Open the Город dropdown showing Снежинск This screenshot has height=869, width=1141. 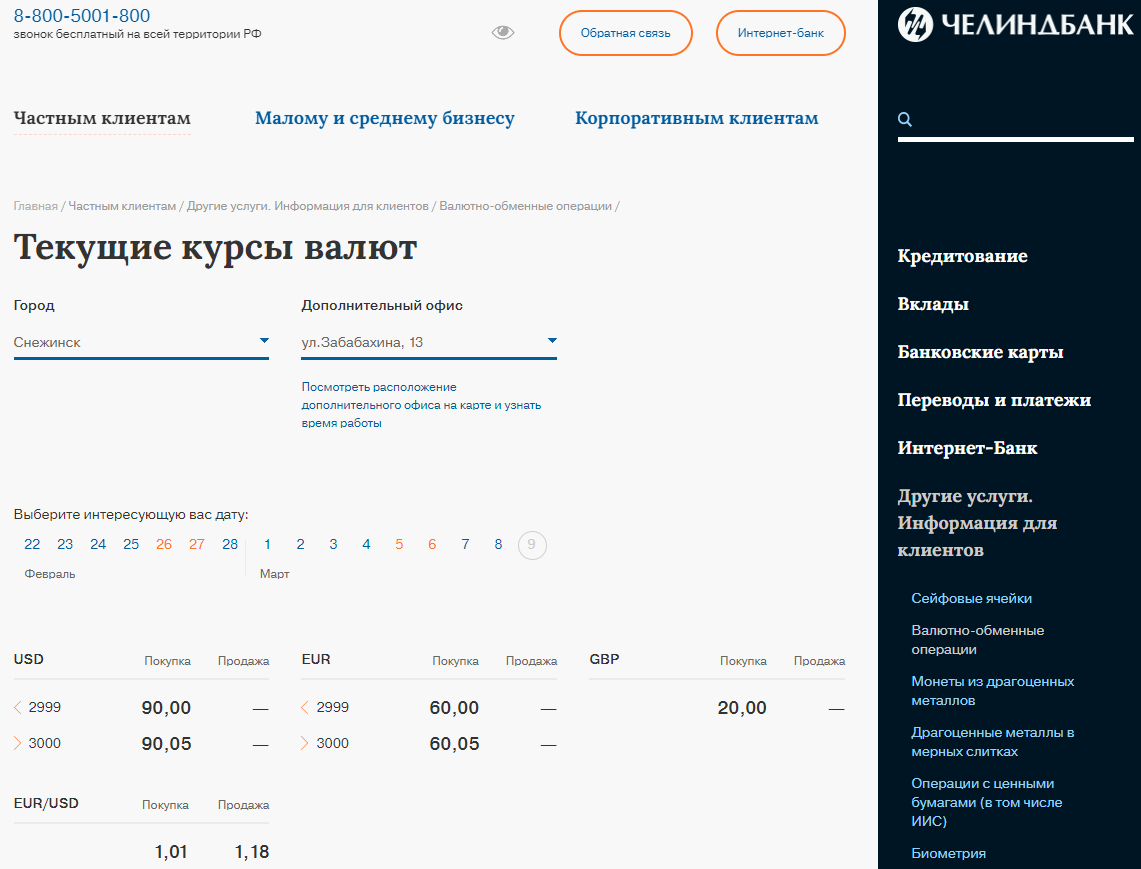[141, 342]
